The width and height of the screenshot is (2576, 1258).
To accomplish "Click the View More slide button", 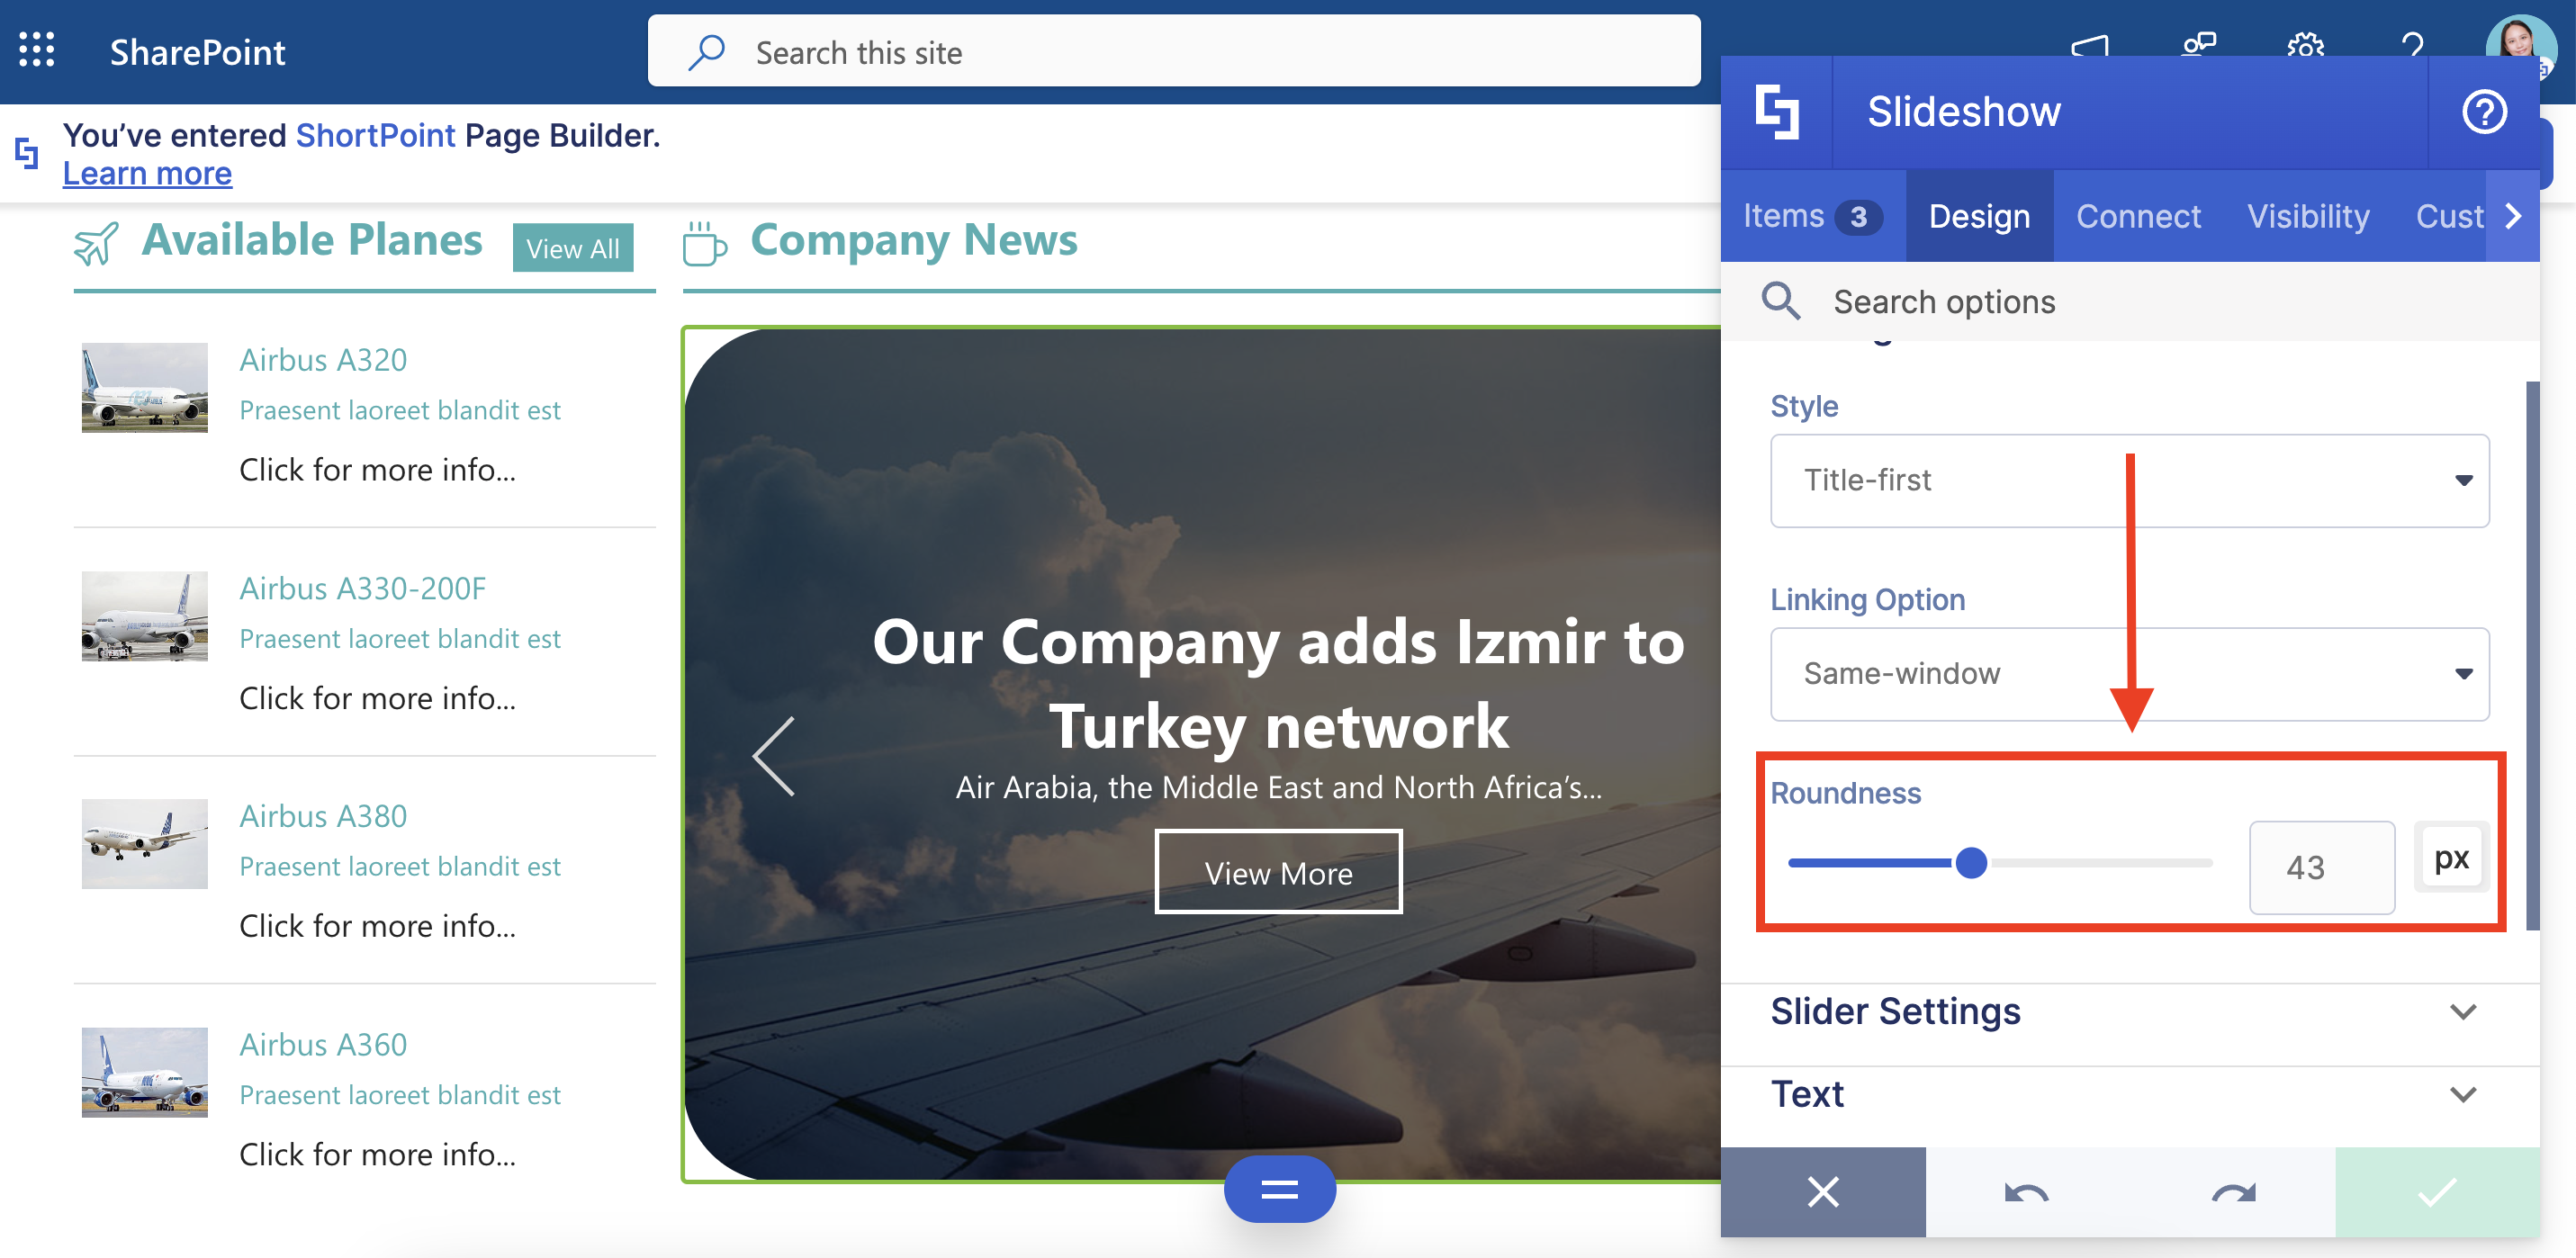I will (x=1278, y=873).
